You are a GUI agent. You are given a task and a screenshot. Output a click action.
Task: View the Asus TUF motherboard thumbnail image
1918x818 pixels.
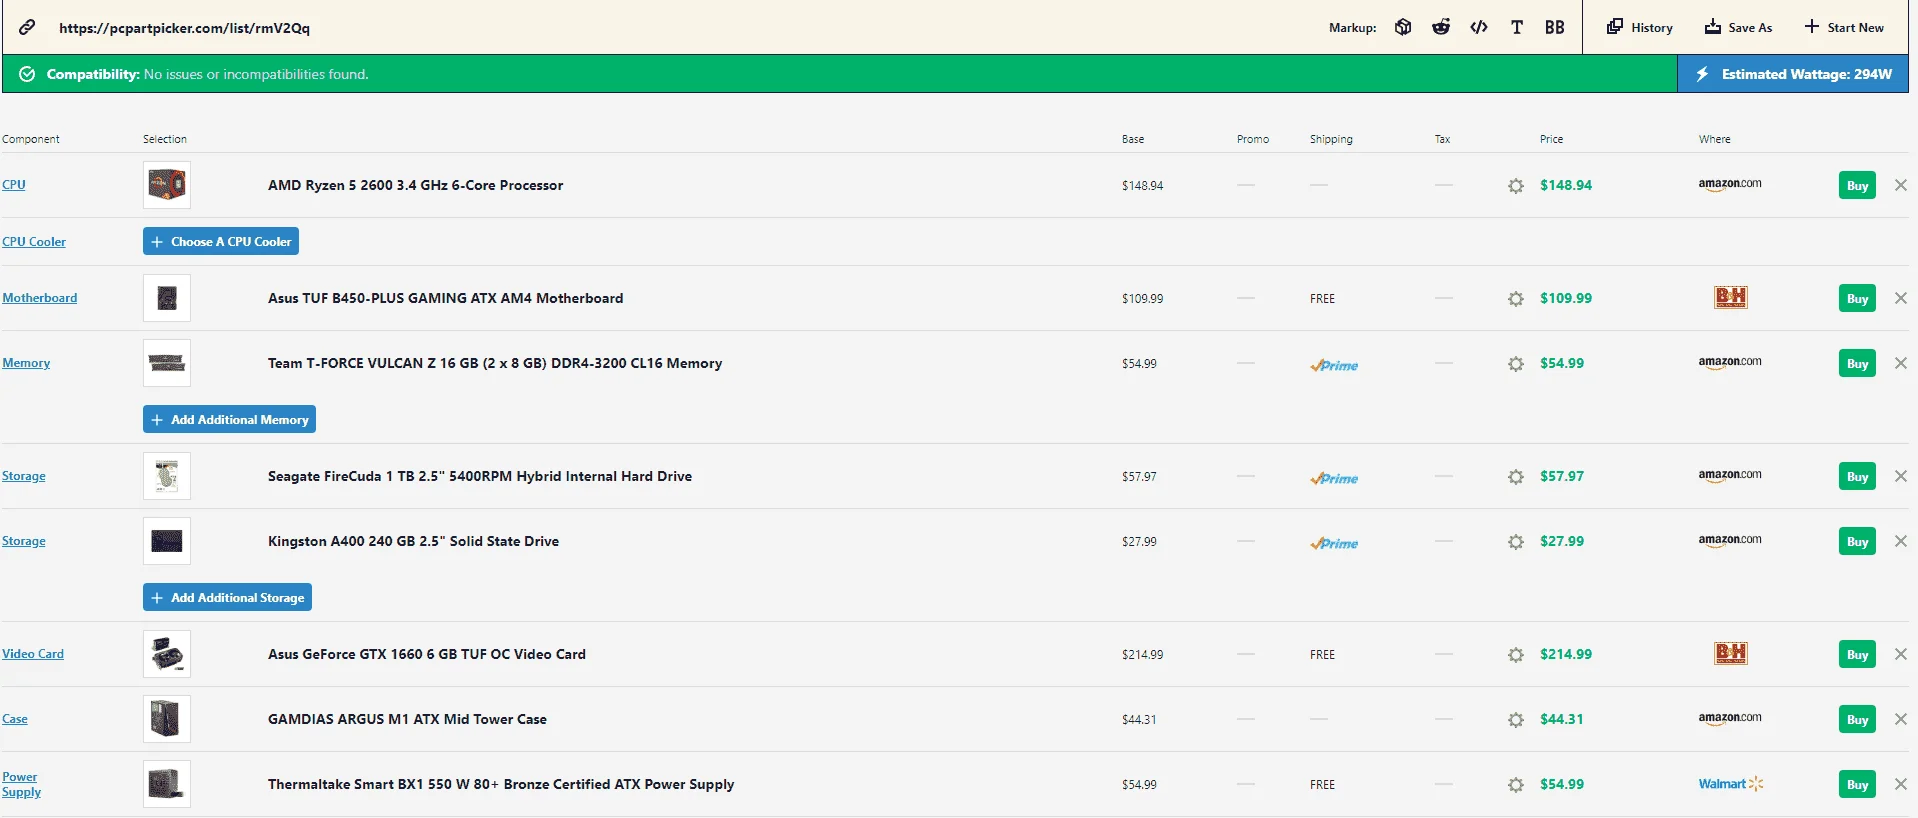click(167, 298)
